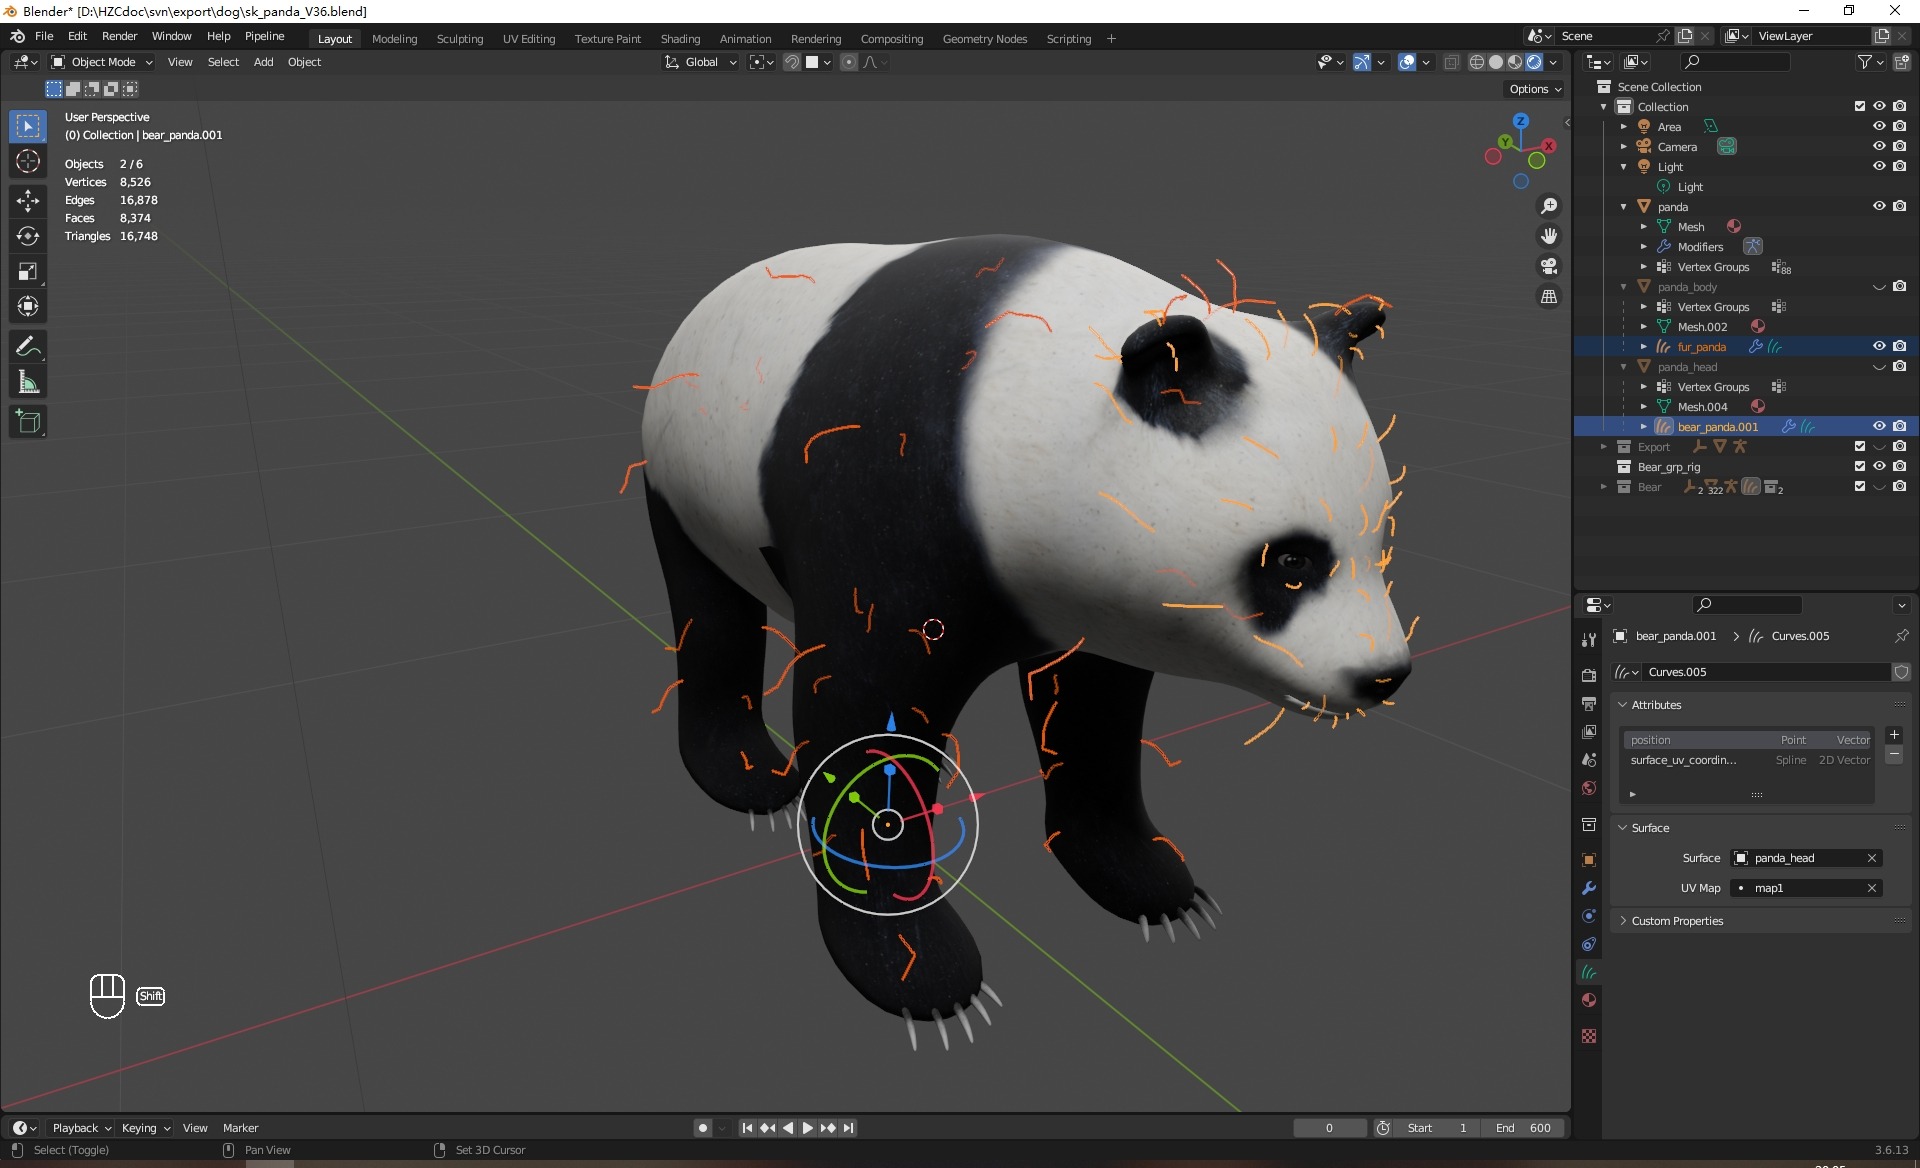This screenshot has height=1168, width=1920.
Task: Open the Modifiers properties tab
Action: 1589,888
